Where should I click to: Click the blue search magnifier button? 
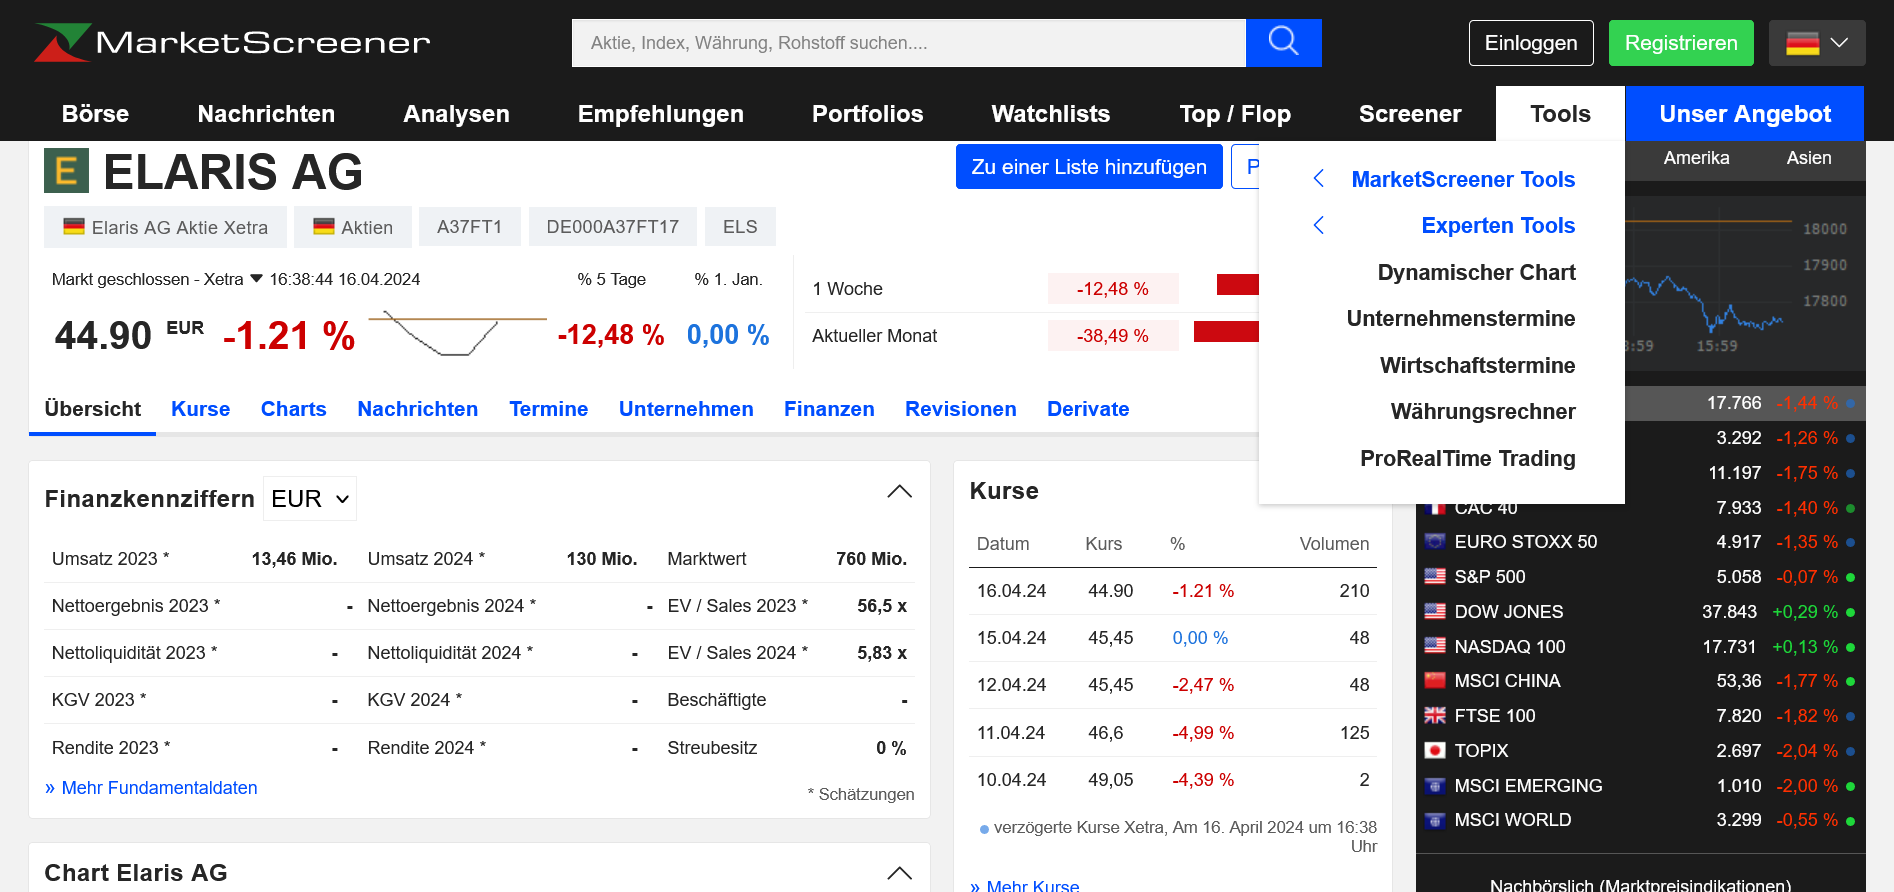1283,42
